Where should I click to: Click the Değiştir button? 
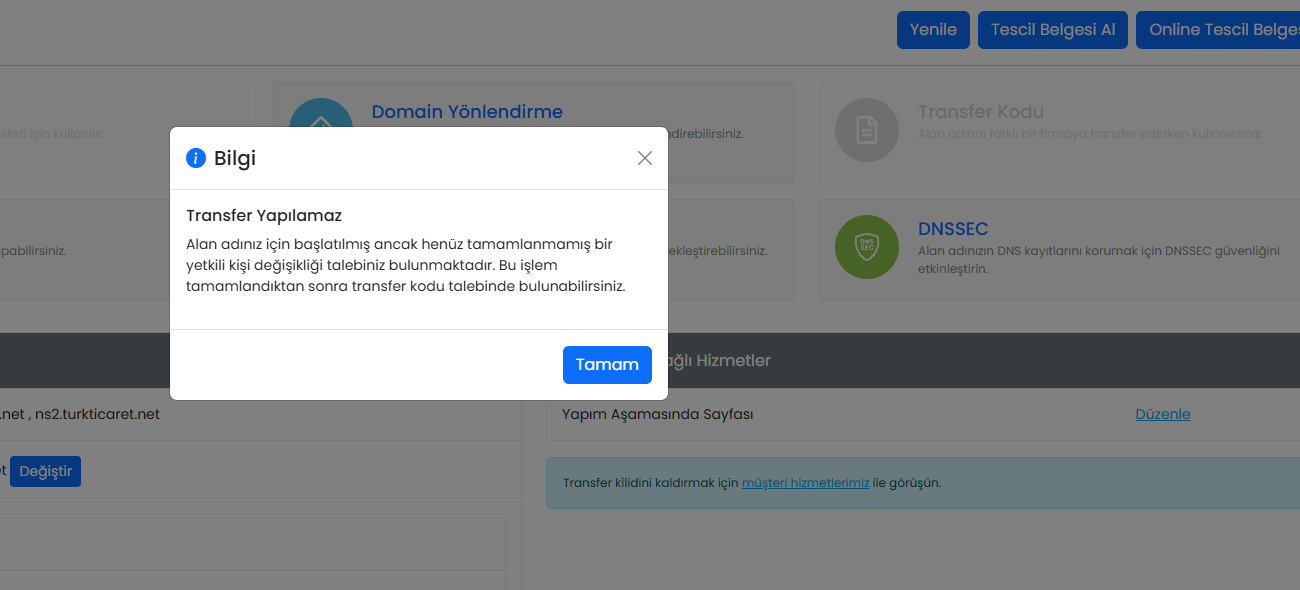pyautogui.click(x=46, y=471)
